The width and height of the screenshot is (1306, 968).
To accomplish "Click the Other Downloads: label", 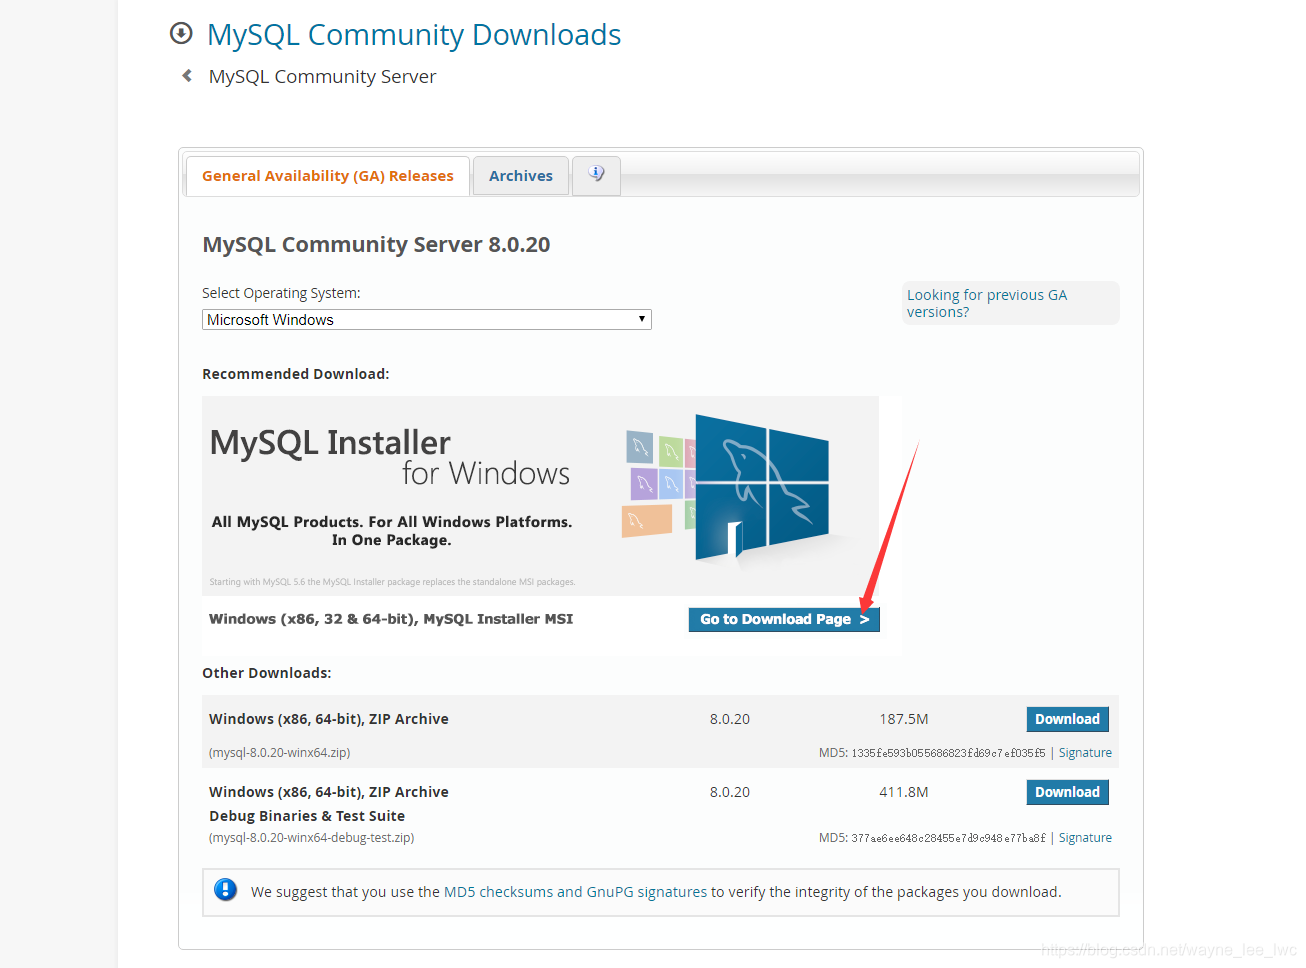I will [x=267, y=673].
